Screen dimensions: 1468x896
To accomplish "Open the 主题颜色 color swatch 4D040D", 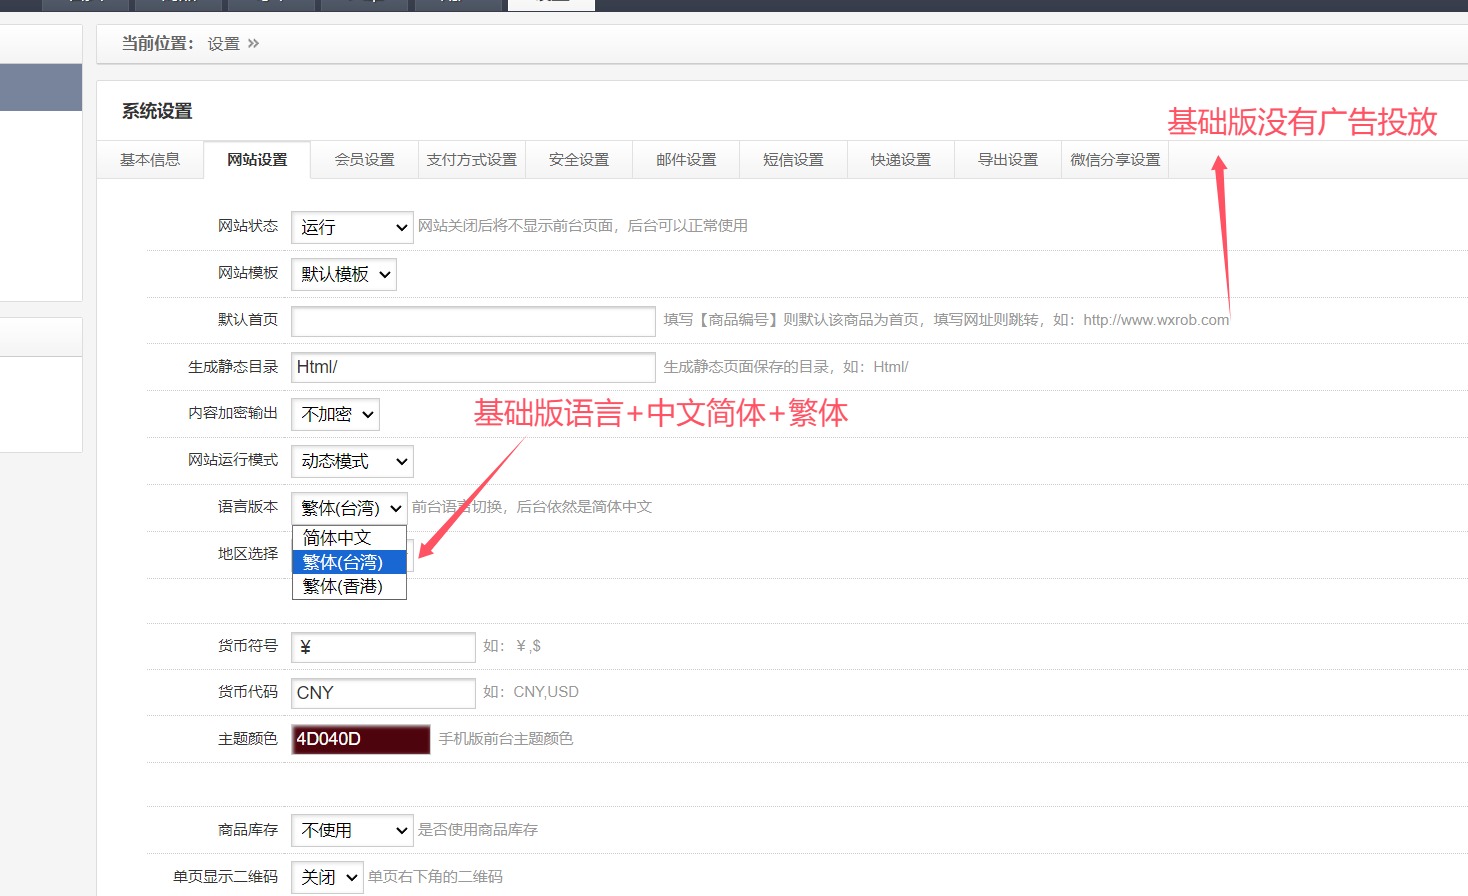I will 361,739.
